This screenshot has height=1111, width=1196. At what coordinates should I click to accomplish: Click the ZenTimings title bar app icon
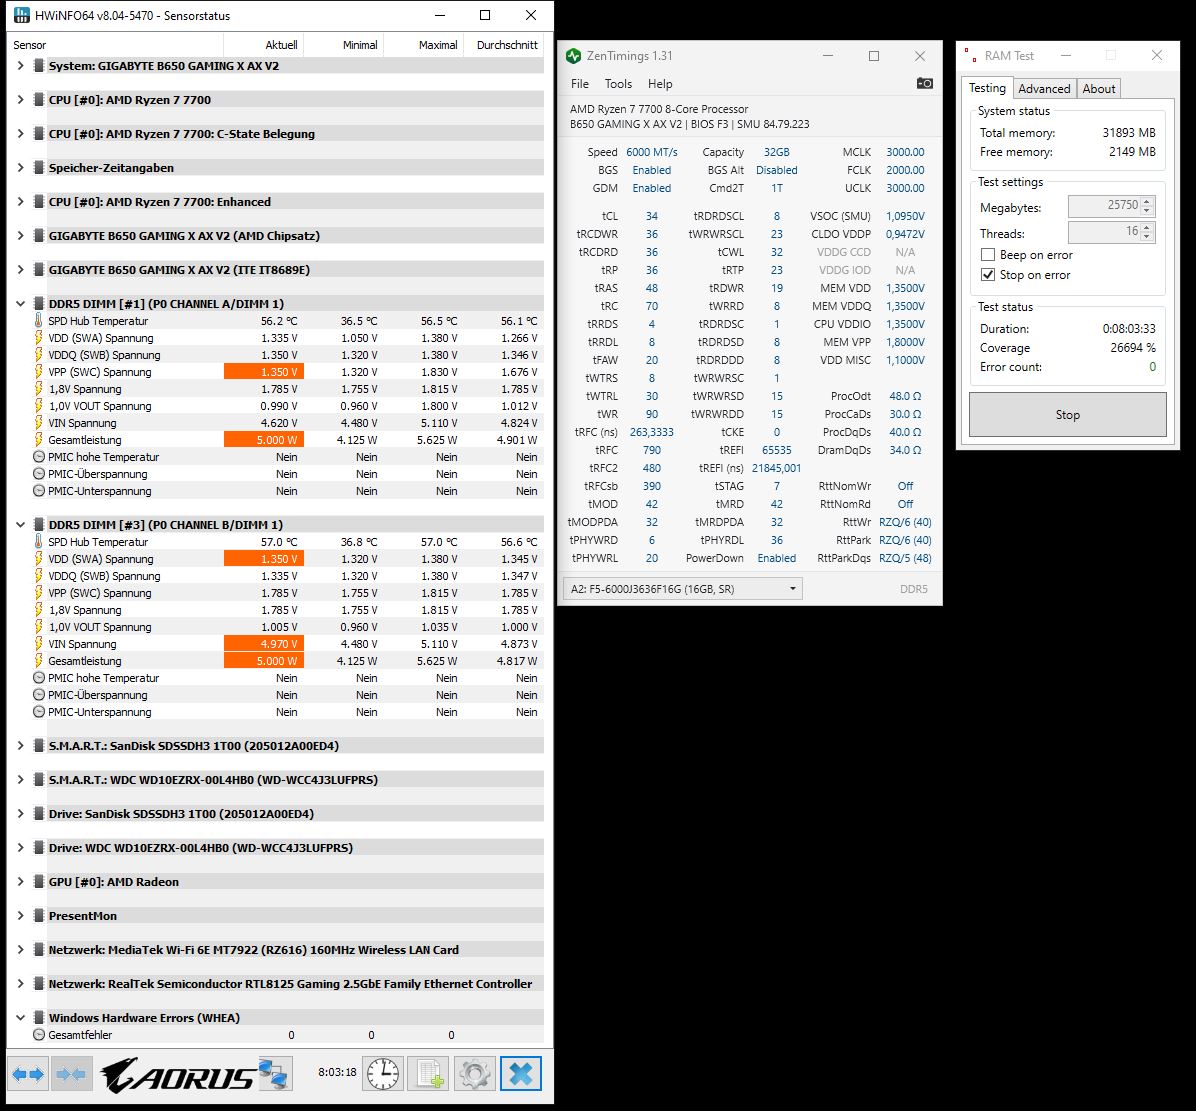coord(574,56)
